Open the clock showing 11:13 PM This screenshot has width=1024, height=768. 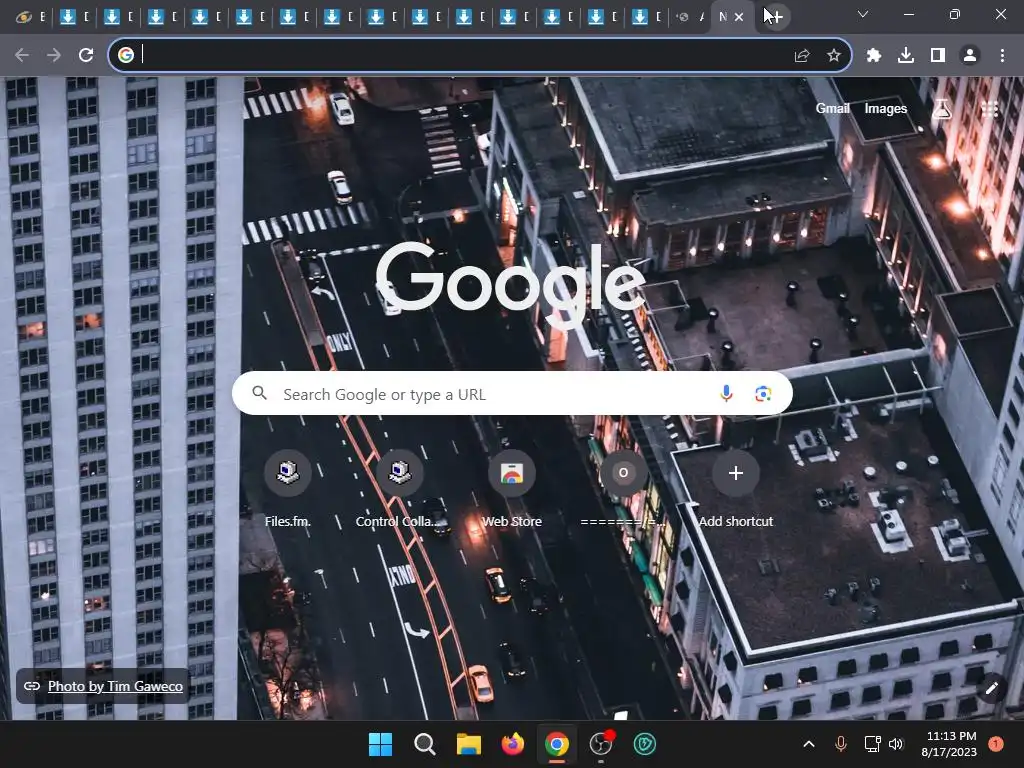949,744
